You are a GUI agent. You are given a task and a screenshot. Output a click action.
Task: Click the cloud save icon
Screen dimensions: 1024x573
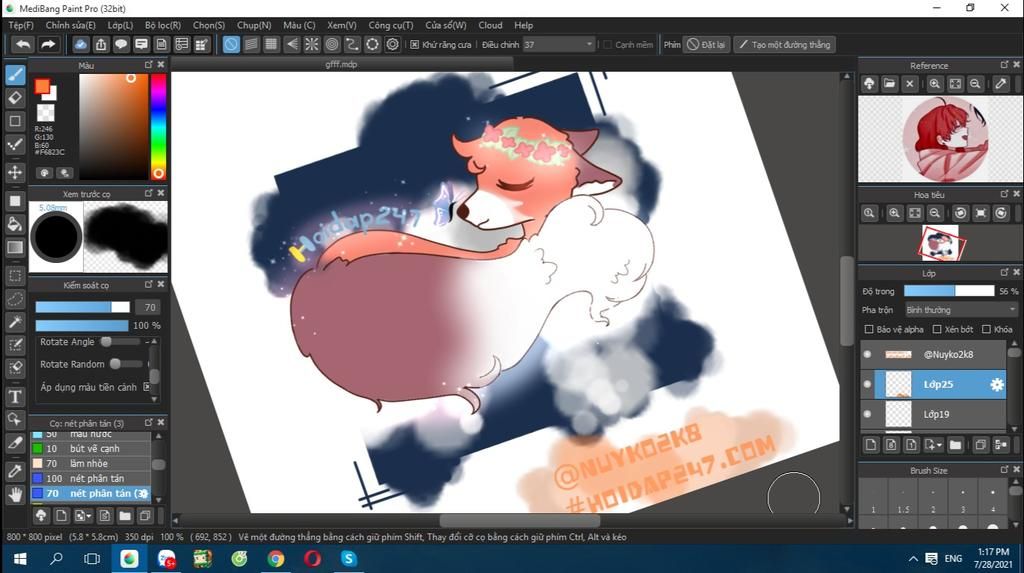(80, 44)
